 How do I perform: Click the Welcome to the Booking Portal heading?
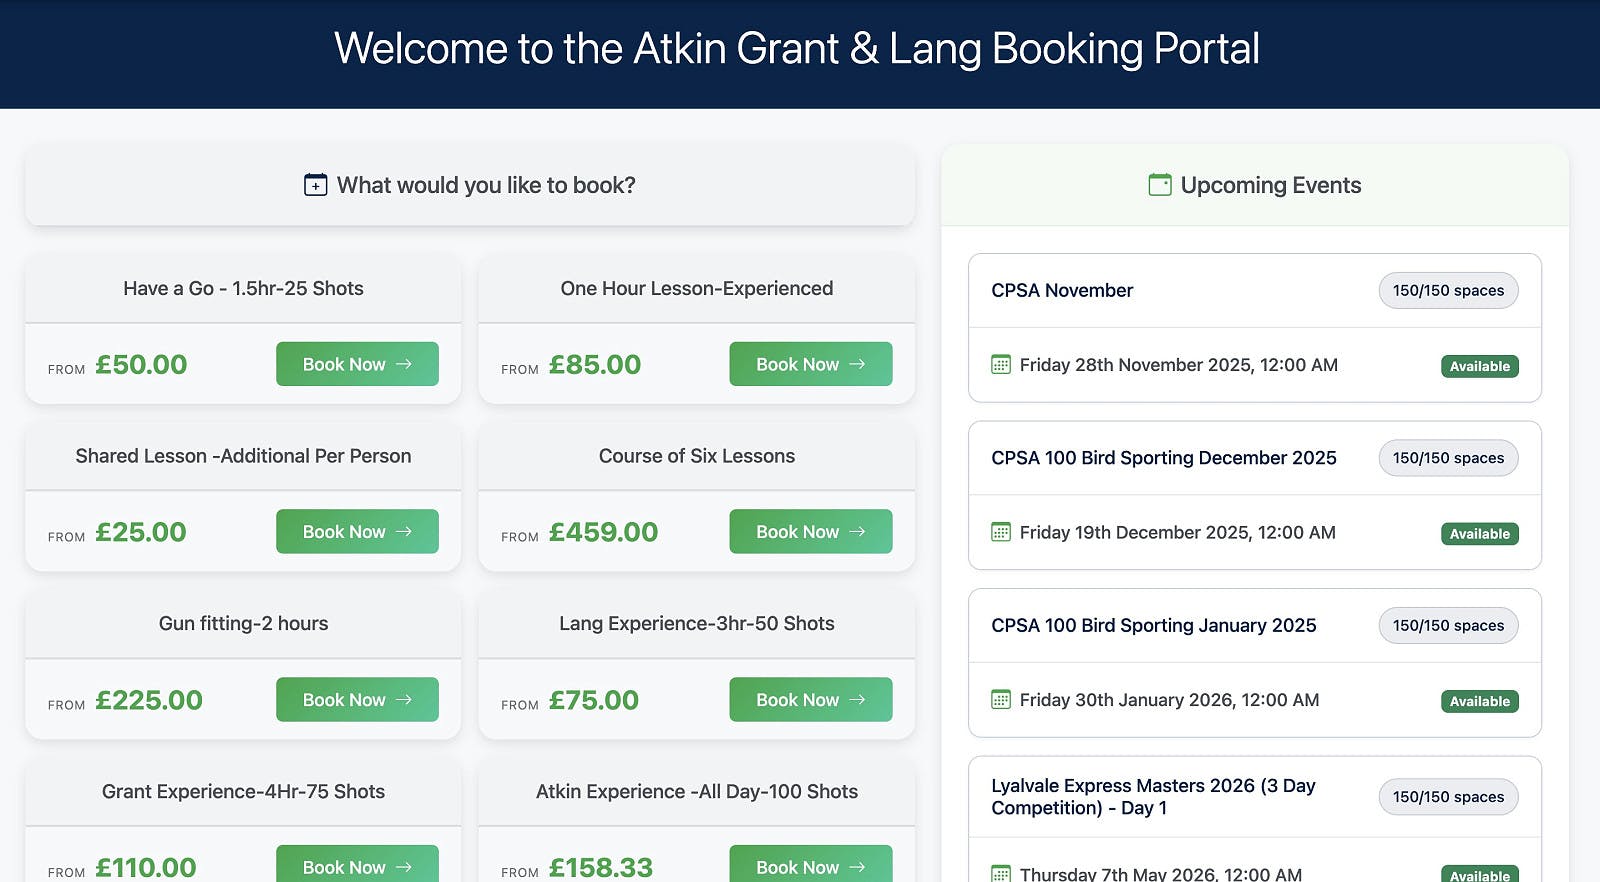click(797, 48)
